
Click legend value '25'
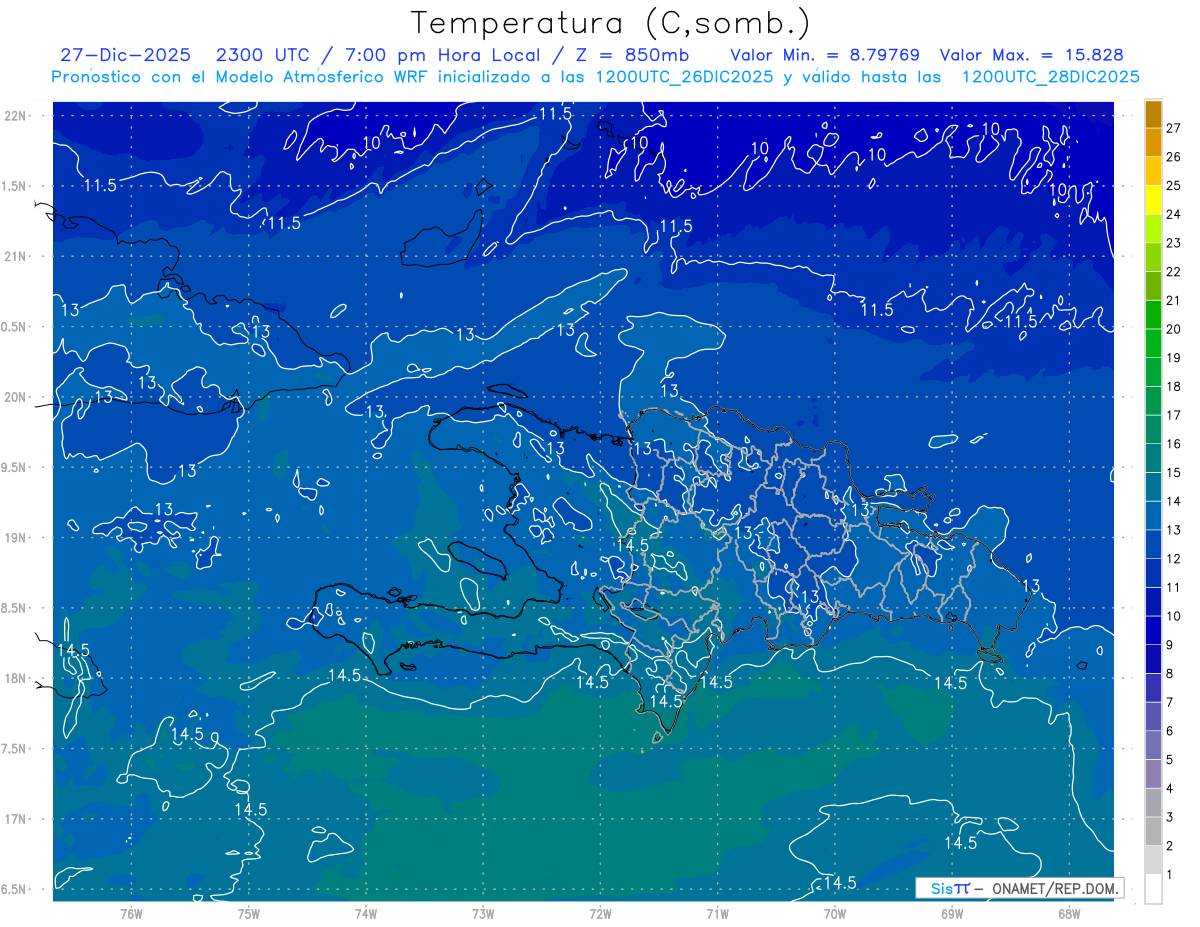[x=1174, y=185]
